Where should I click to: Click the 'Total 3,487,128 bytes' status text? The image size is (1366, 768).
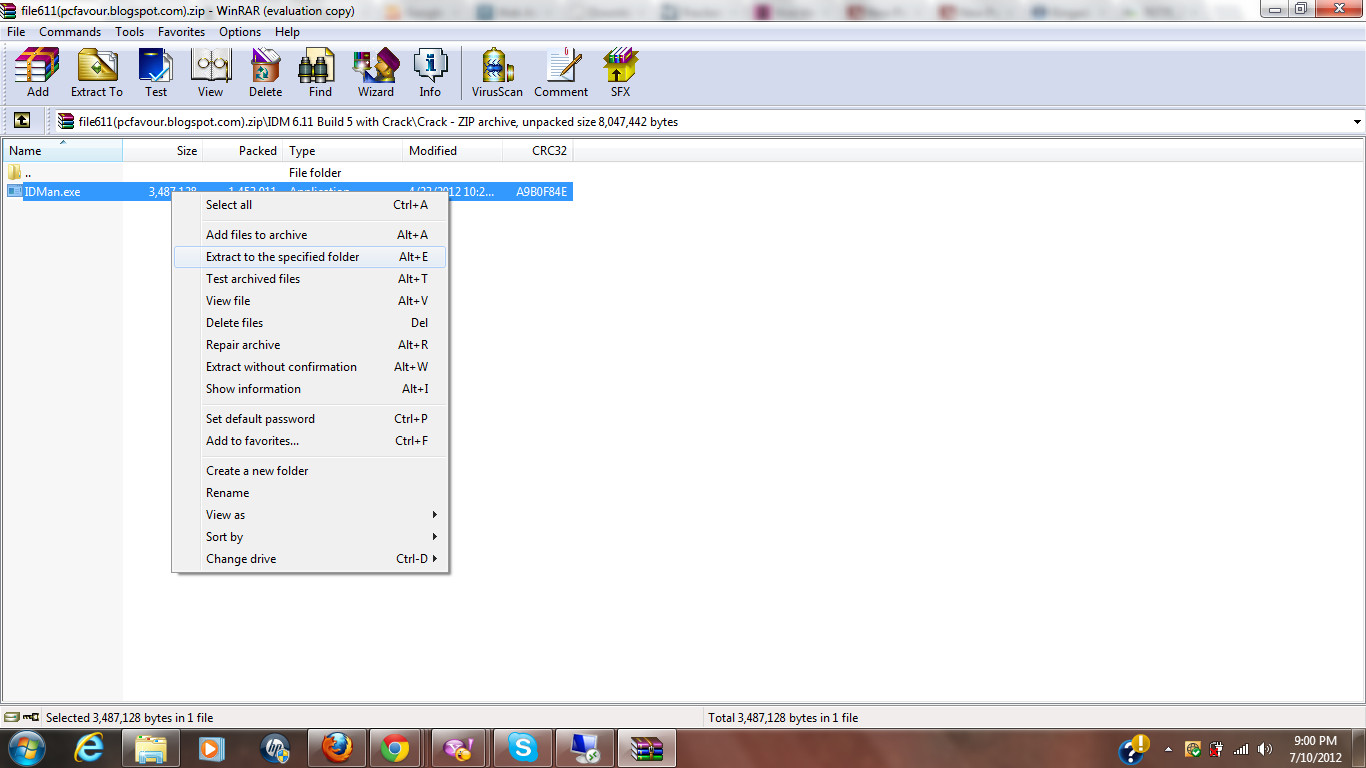click(783, 717)
